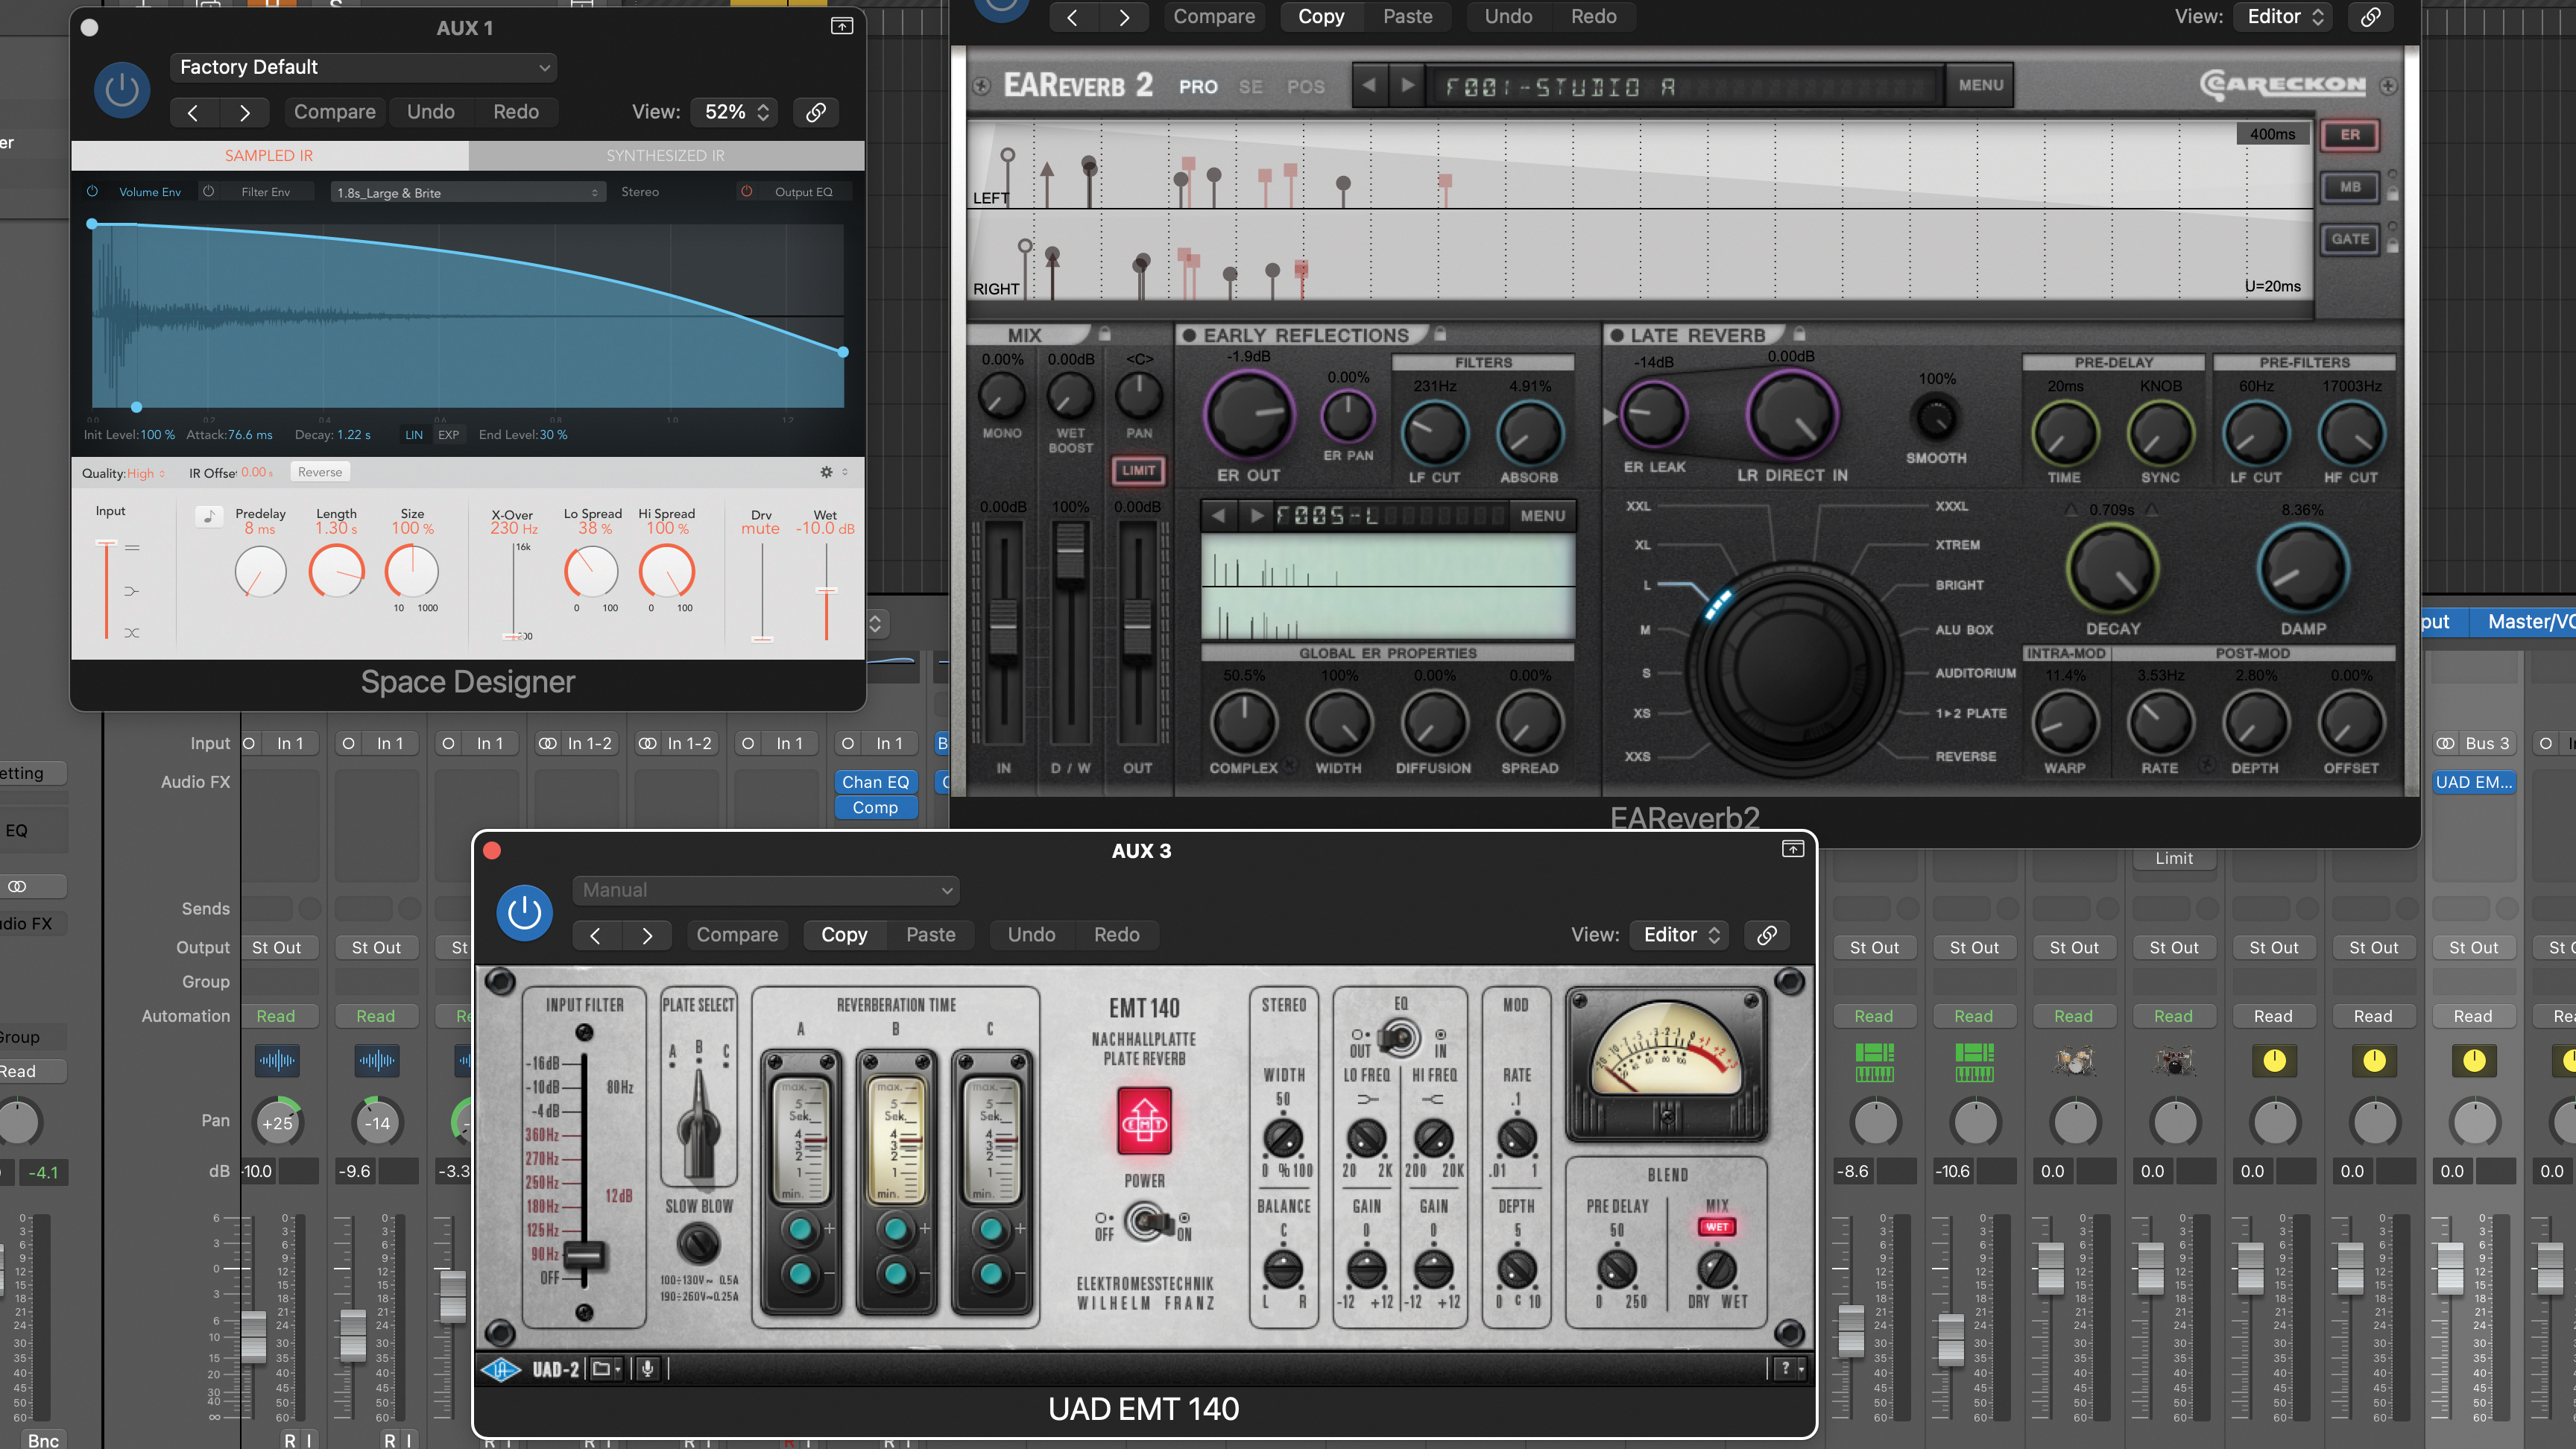2576x1449 pixels.
Task: Select LIN decay mode
Action: coord(414,435)
